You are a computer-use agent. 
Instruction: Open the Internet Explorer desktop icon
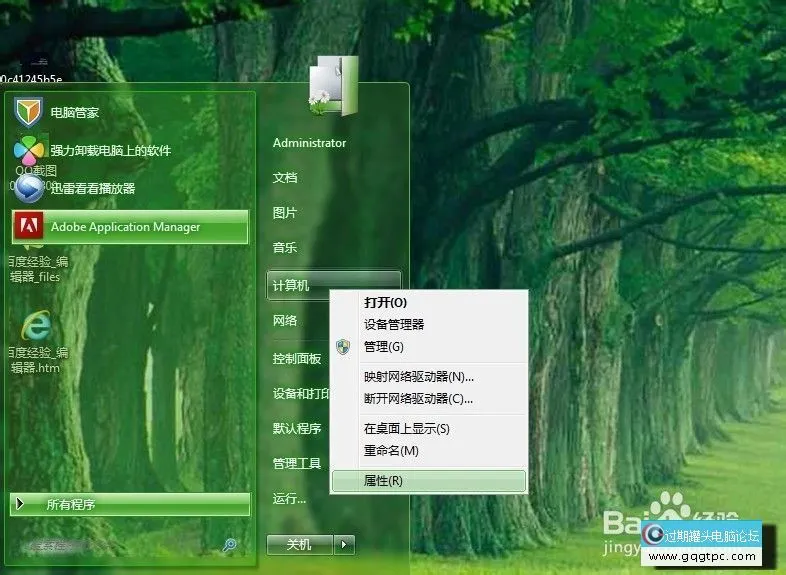[36, 326]
